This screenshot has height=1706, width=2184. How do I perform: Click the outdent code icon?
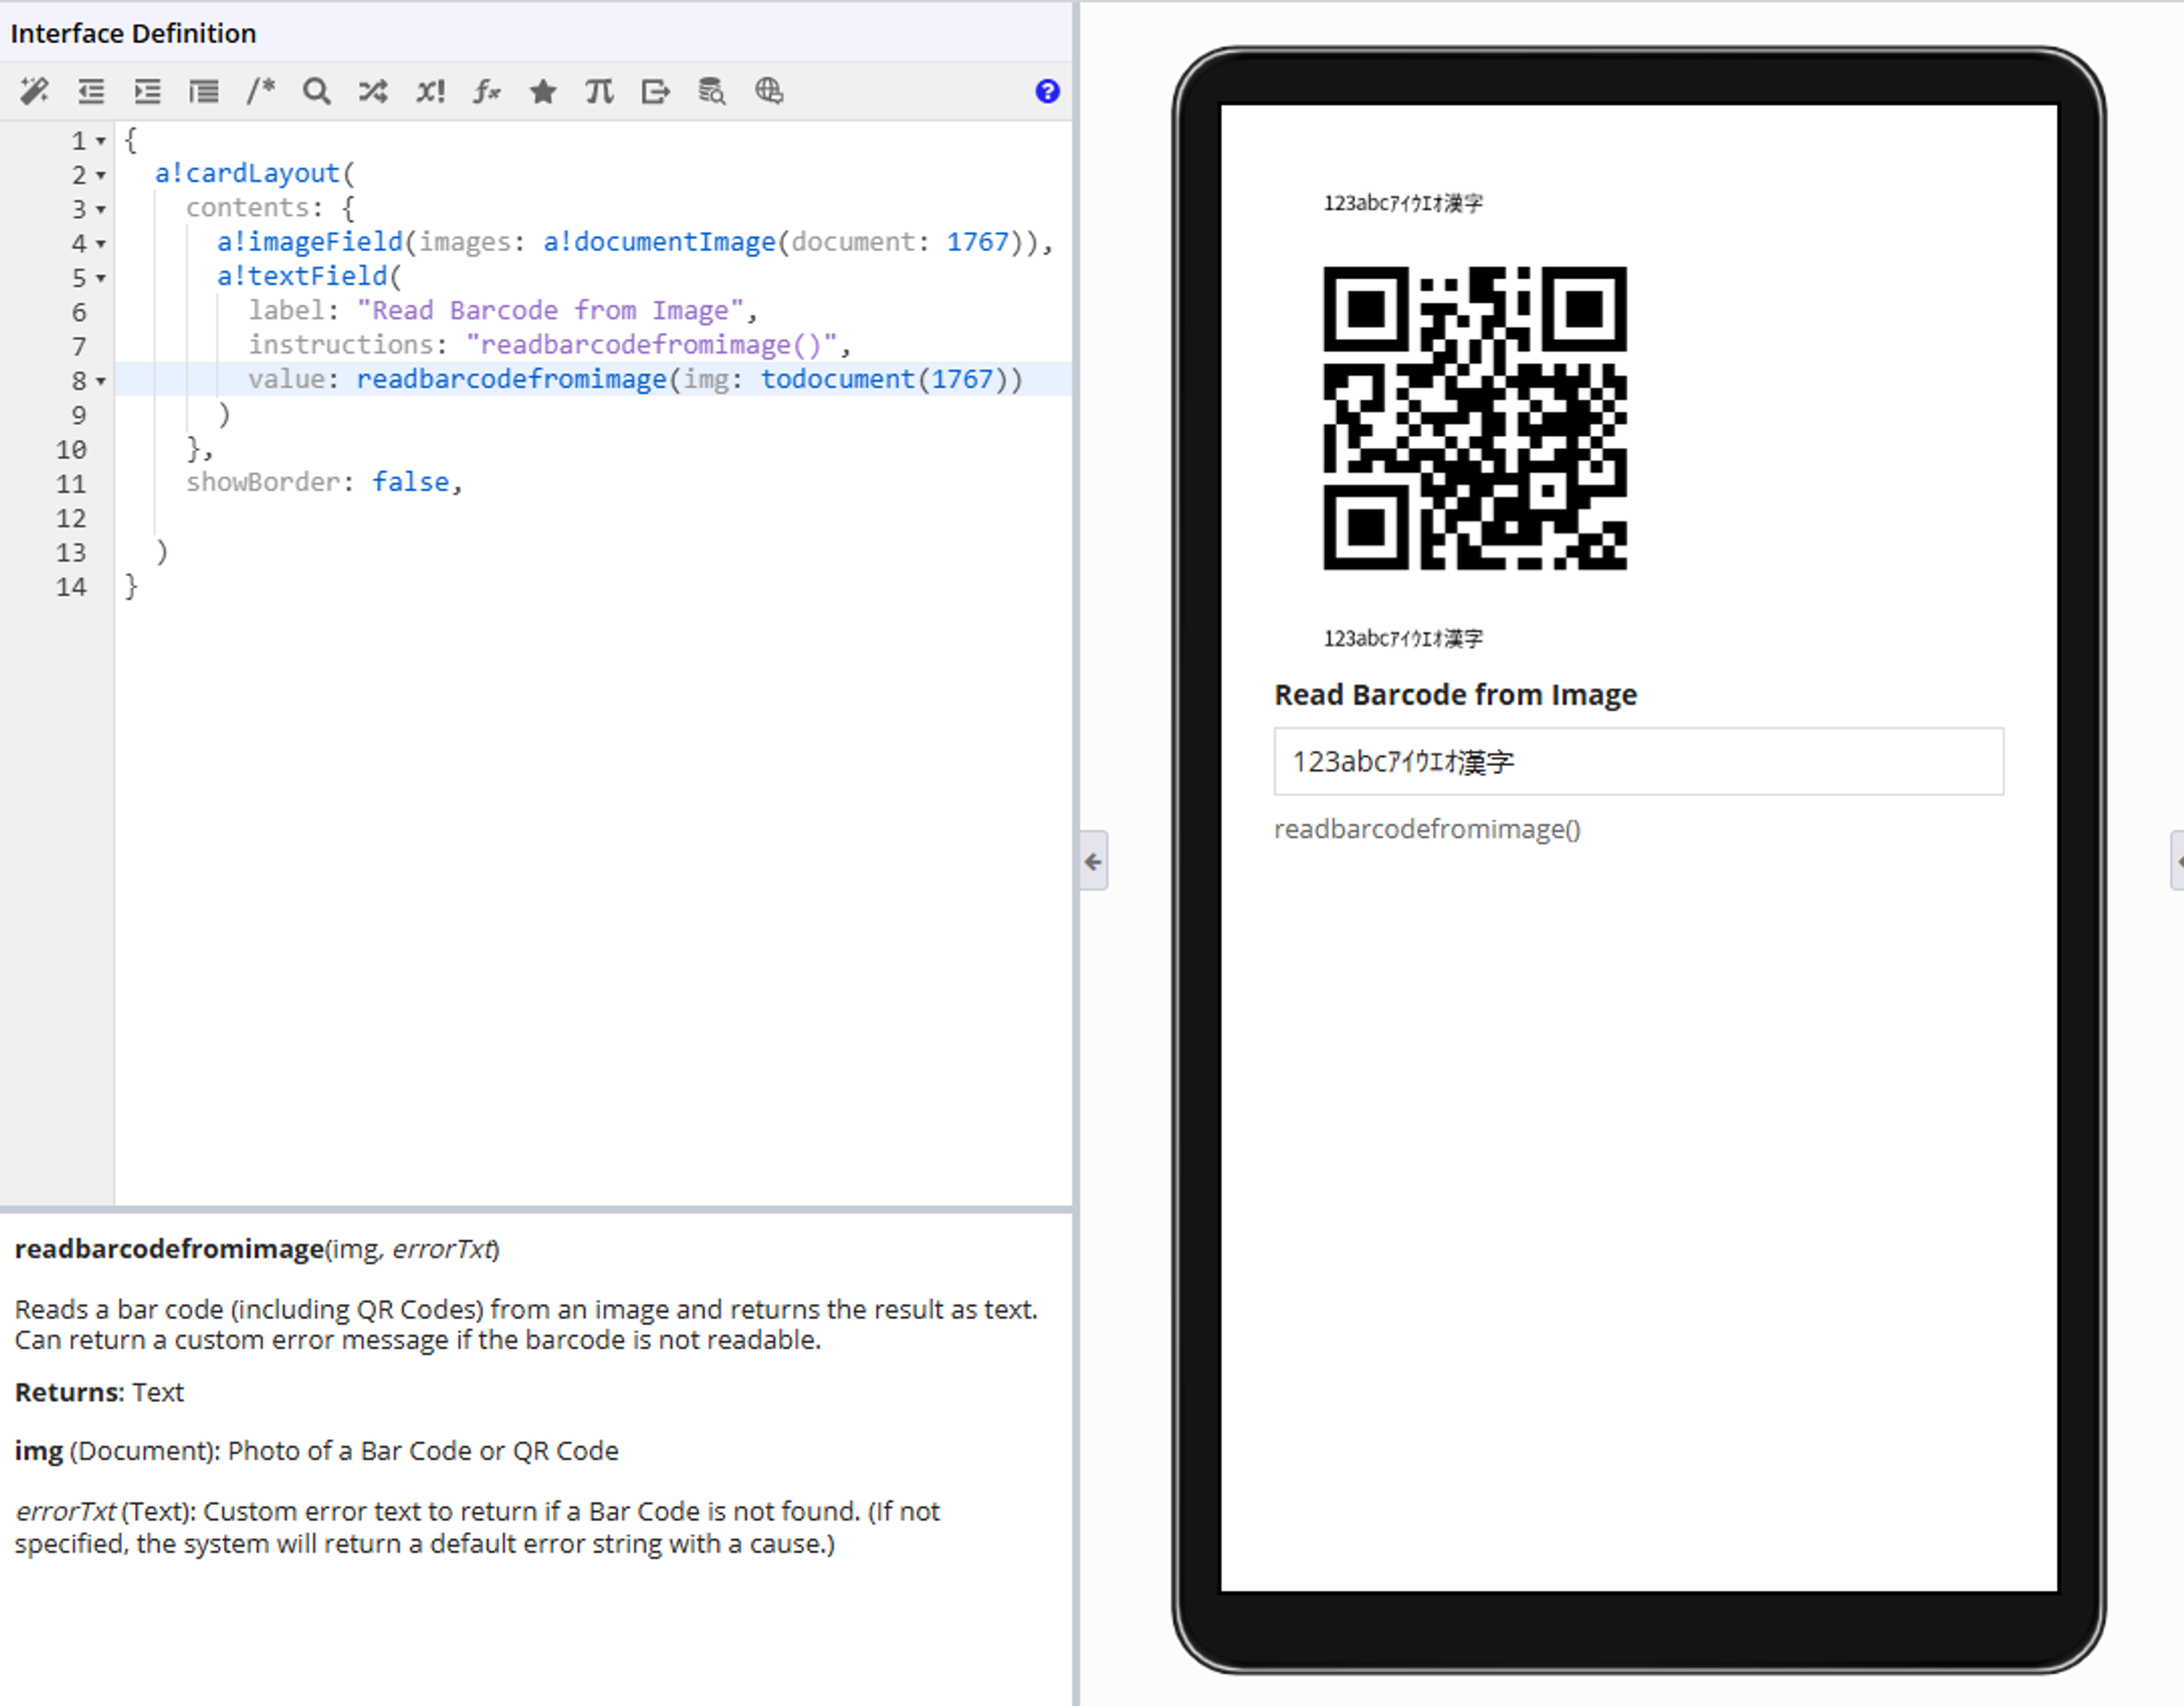point(91,91)
